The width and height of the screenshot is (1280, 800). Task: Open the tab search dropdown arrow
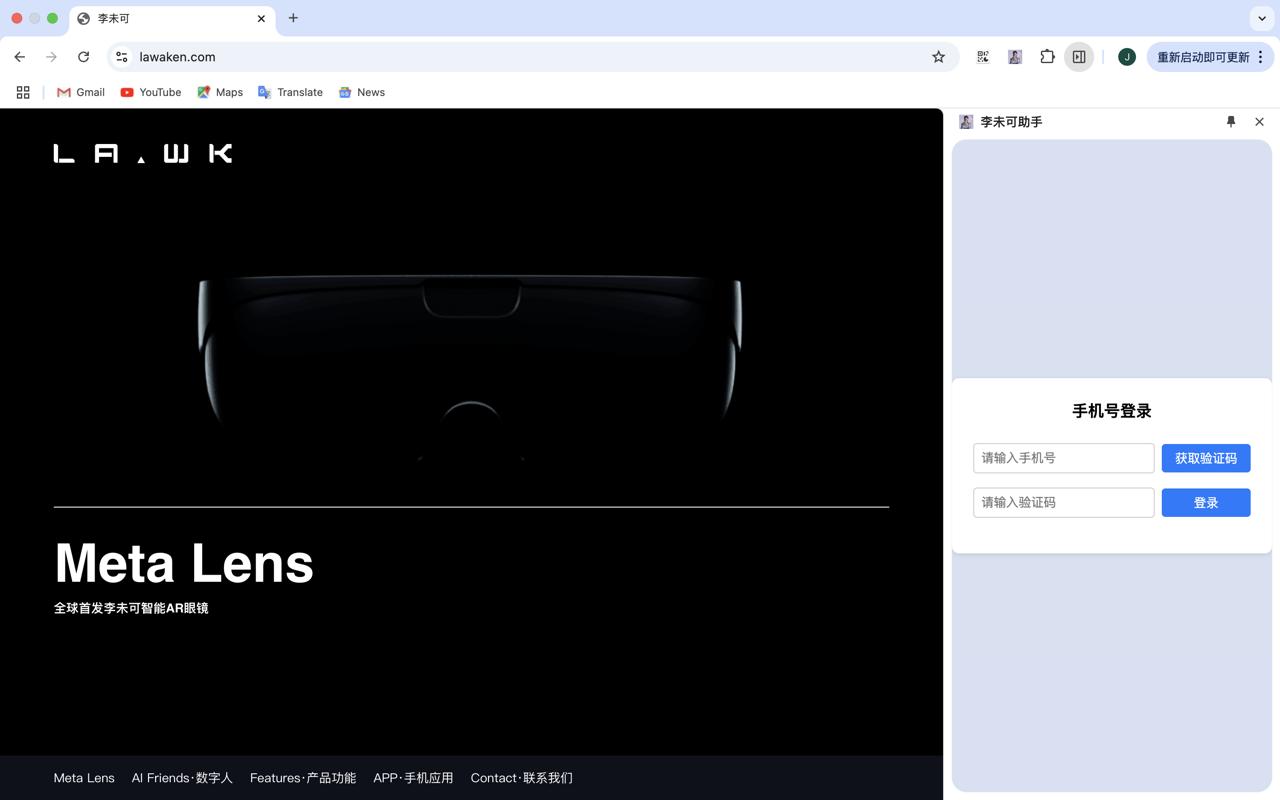tap(1262, 18)
